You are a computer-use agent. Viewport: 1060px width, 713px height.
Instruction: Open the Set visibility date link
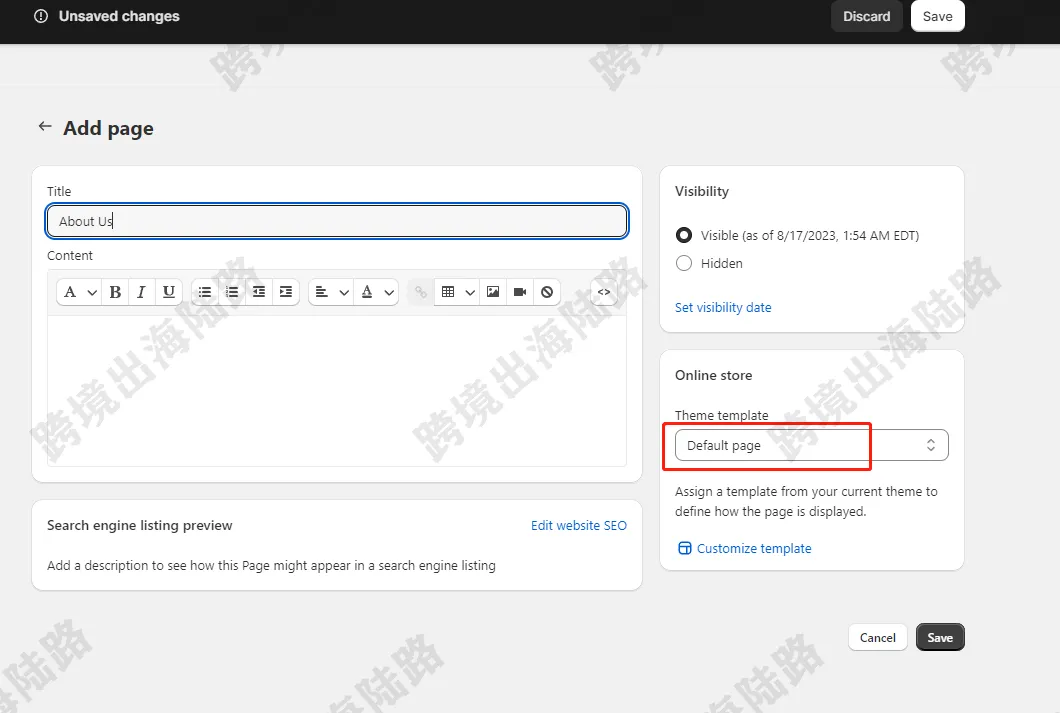(723, 308)
